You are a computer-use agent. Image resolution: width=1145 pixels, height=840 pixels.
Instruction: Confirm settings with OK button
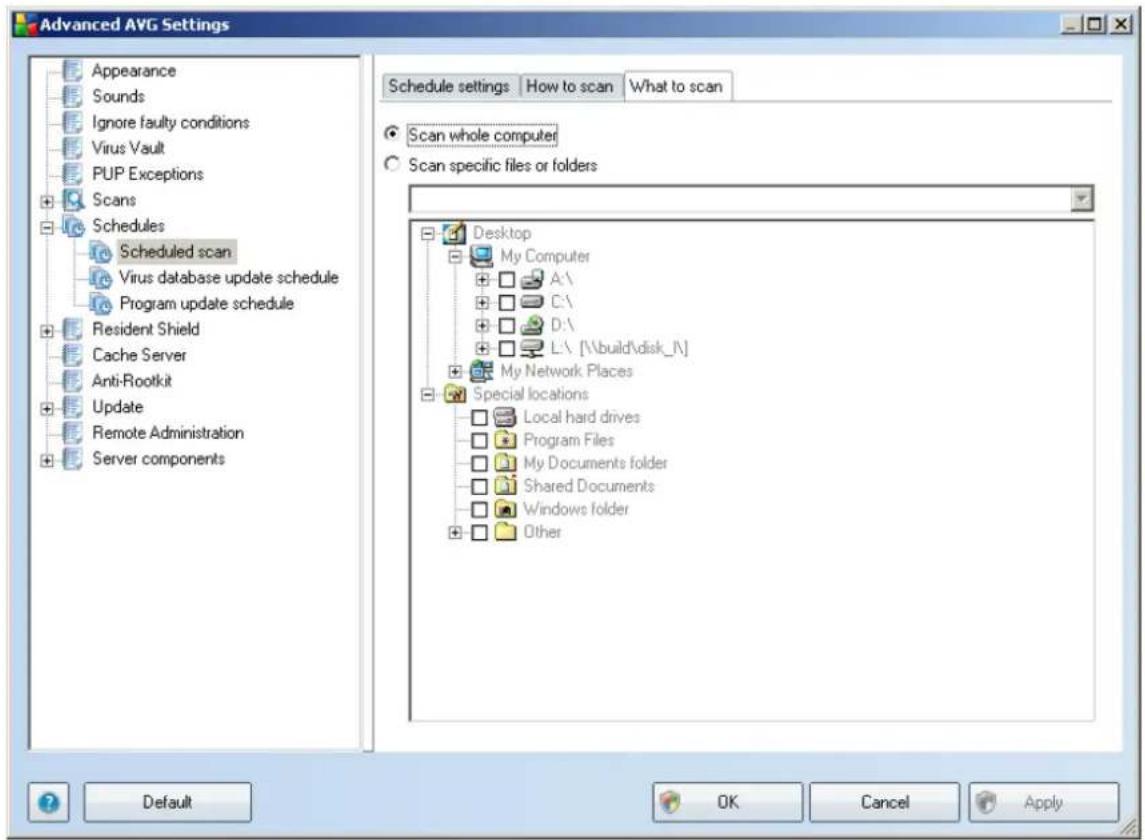[x=727, y=803]
